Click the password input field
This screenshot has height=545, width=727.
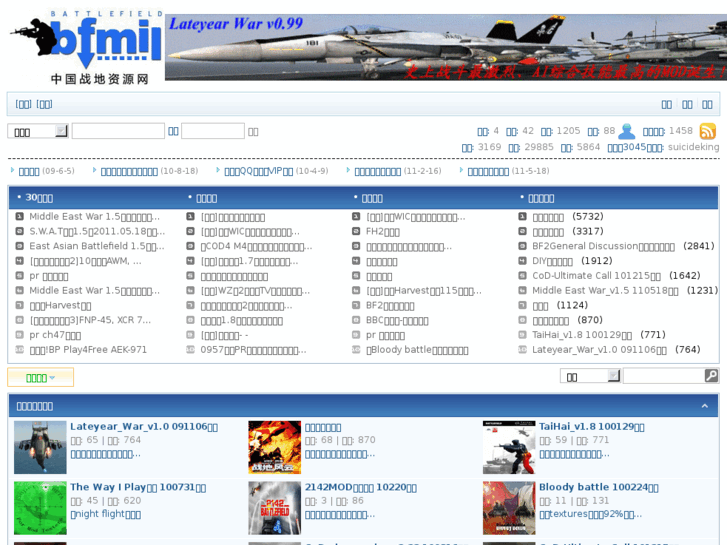(213, 131)
